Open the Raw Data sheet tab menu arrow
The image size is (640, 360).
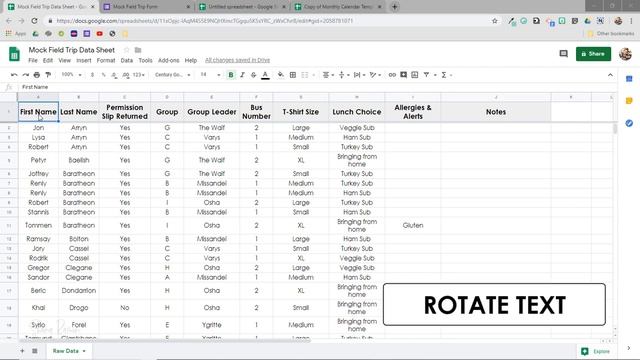(x=84, y=351)
